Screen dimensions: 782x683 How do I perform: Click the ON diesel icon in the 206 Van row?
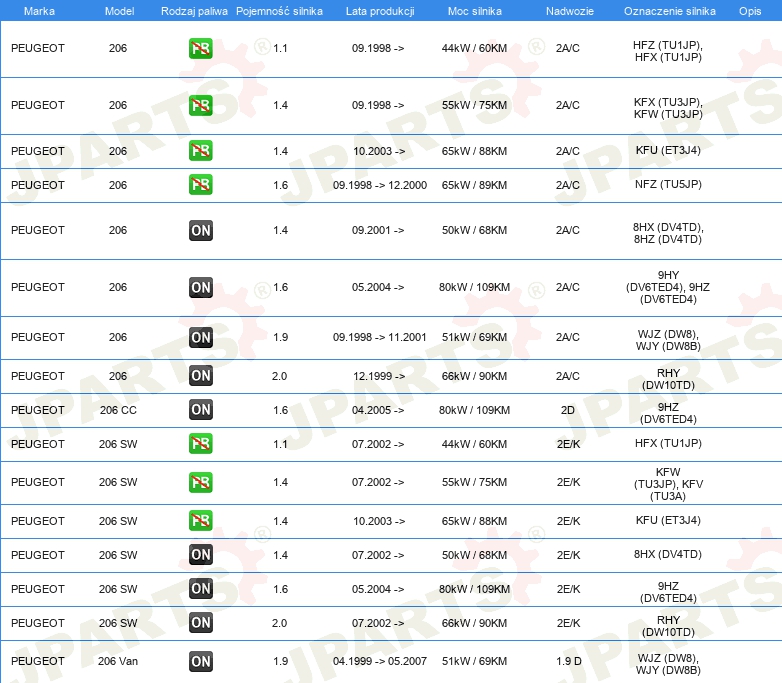point(200,661)
